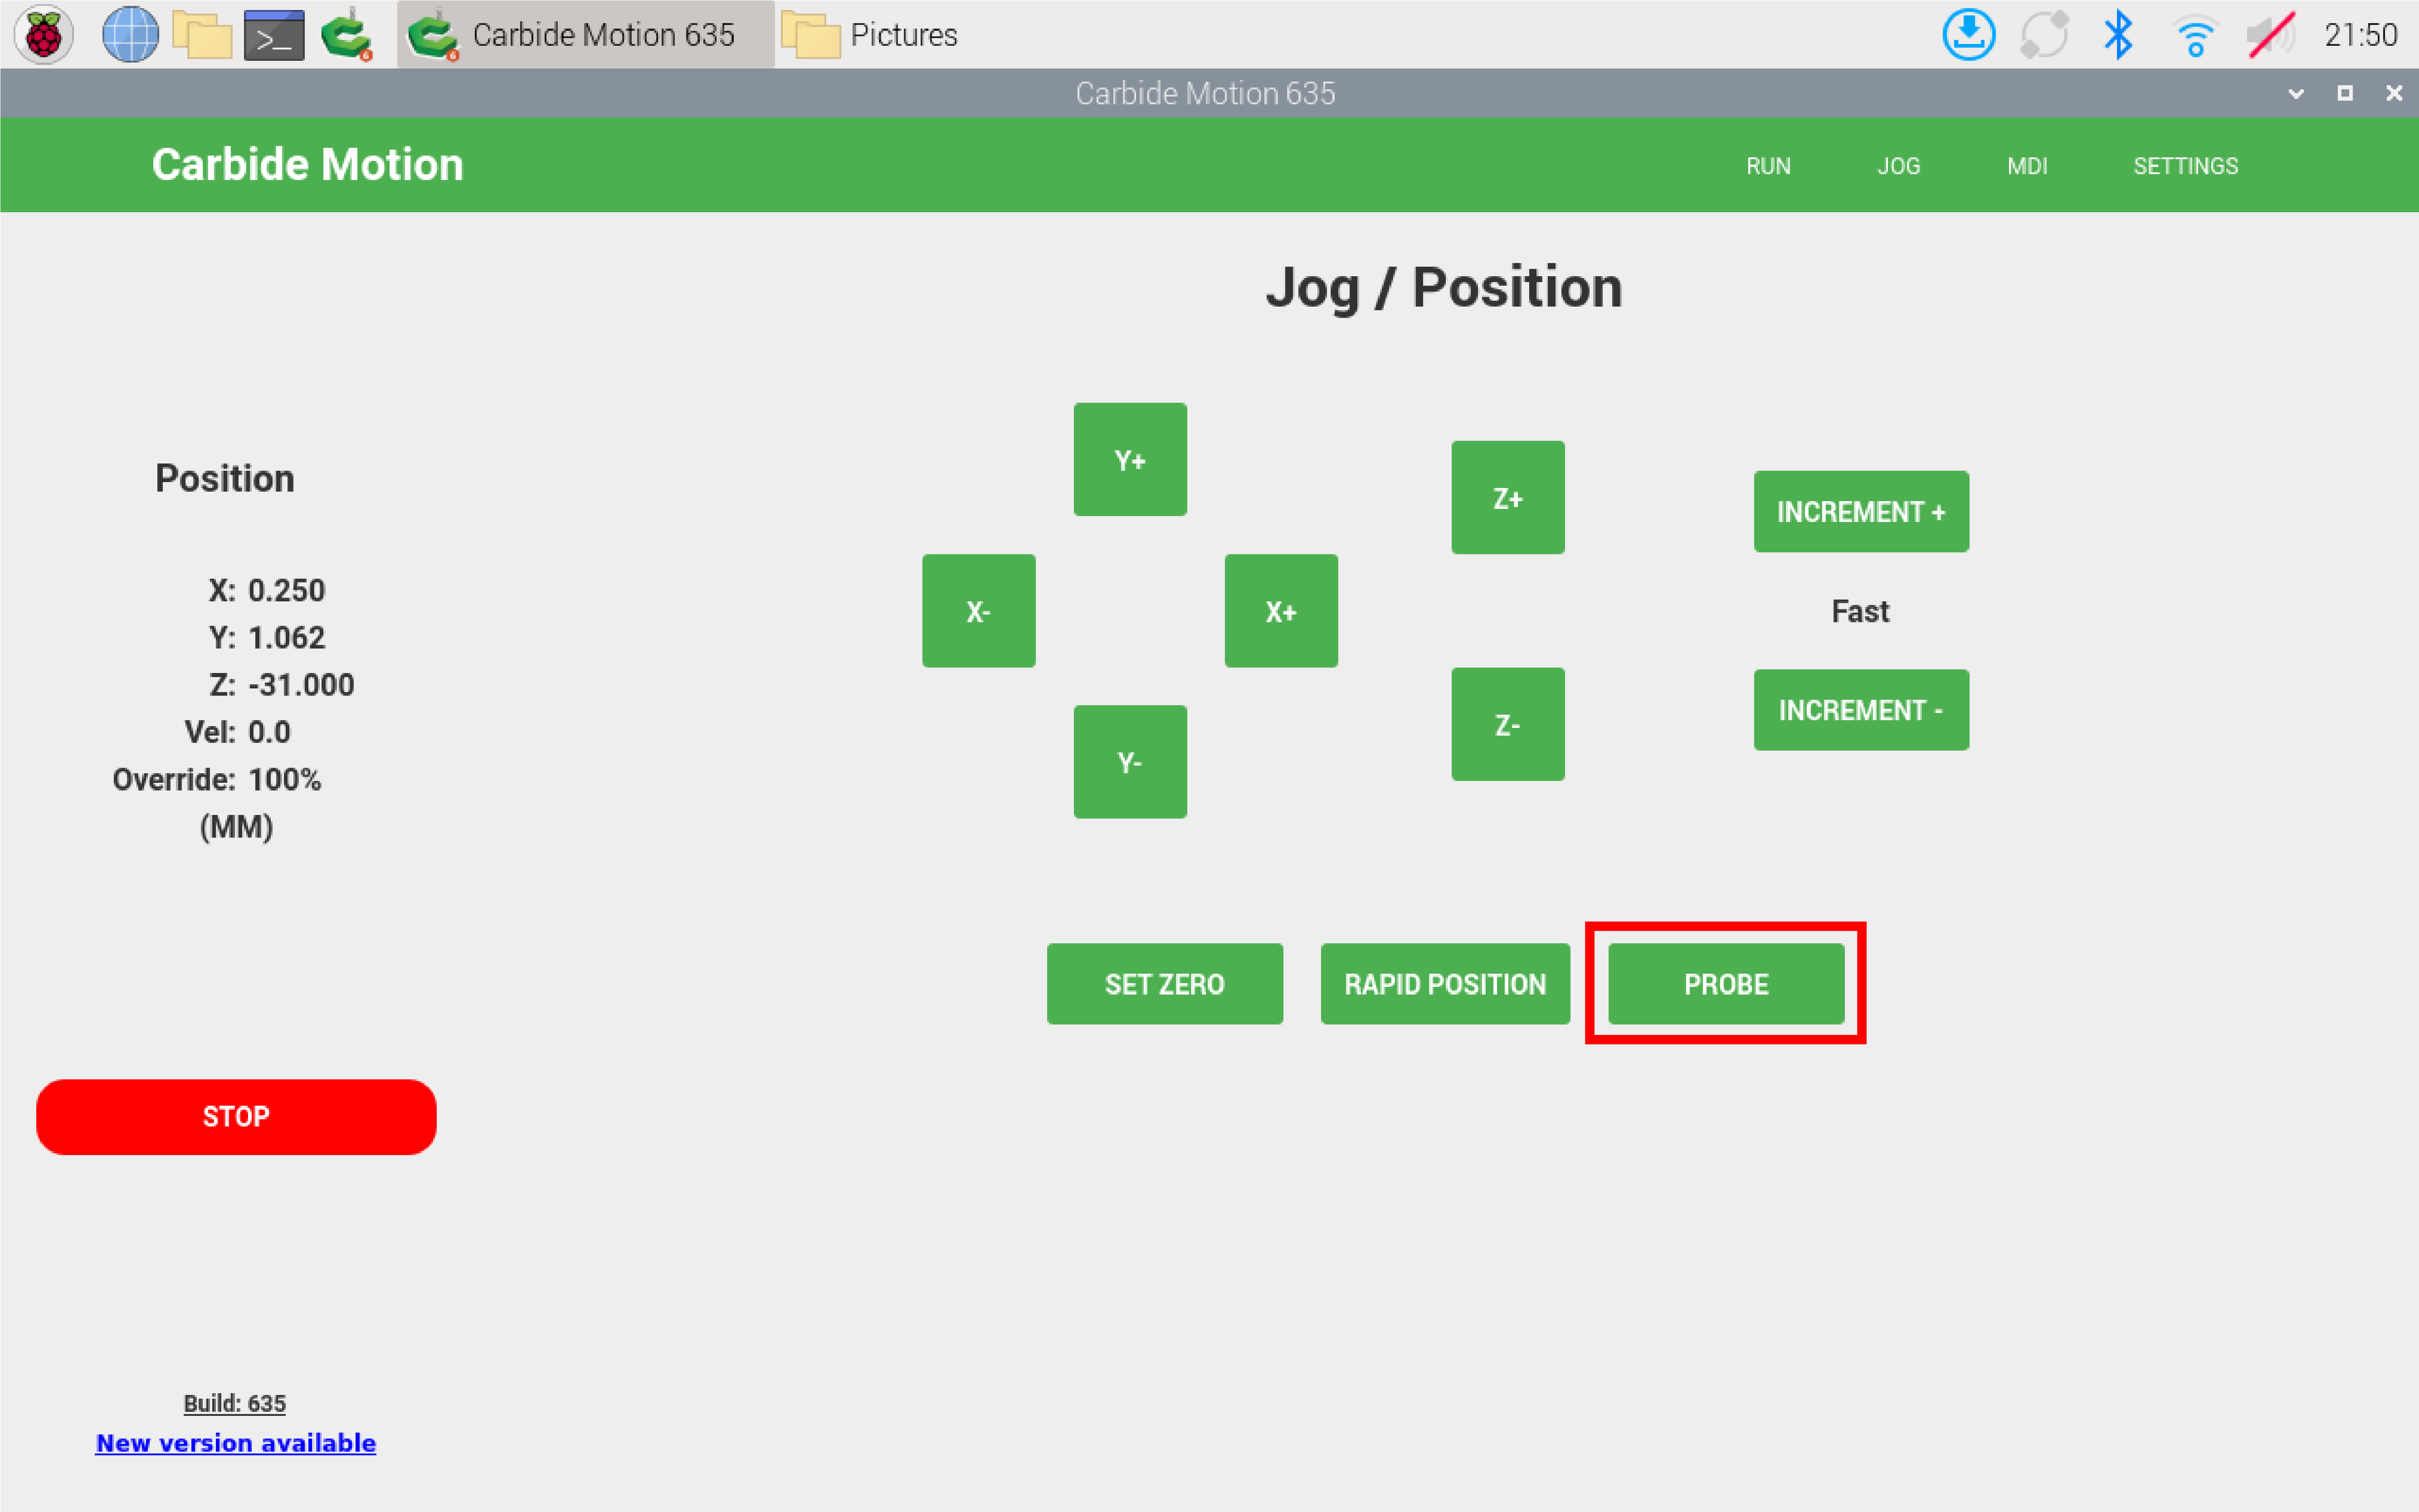Viewport: 2419px width, 1512px height.
Task: Click the RAPID POSITION button
Action: coord(1444,984)
